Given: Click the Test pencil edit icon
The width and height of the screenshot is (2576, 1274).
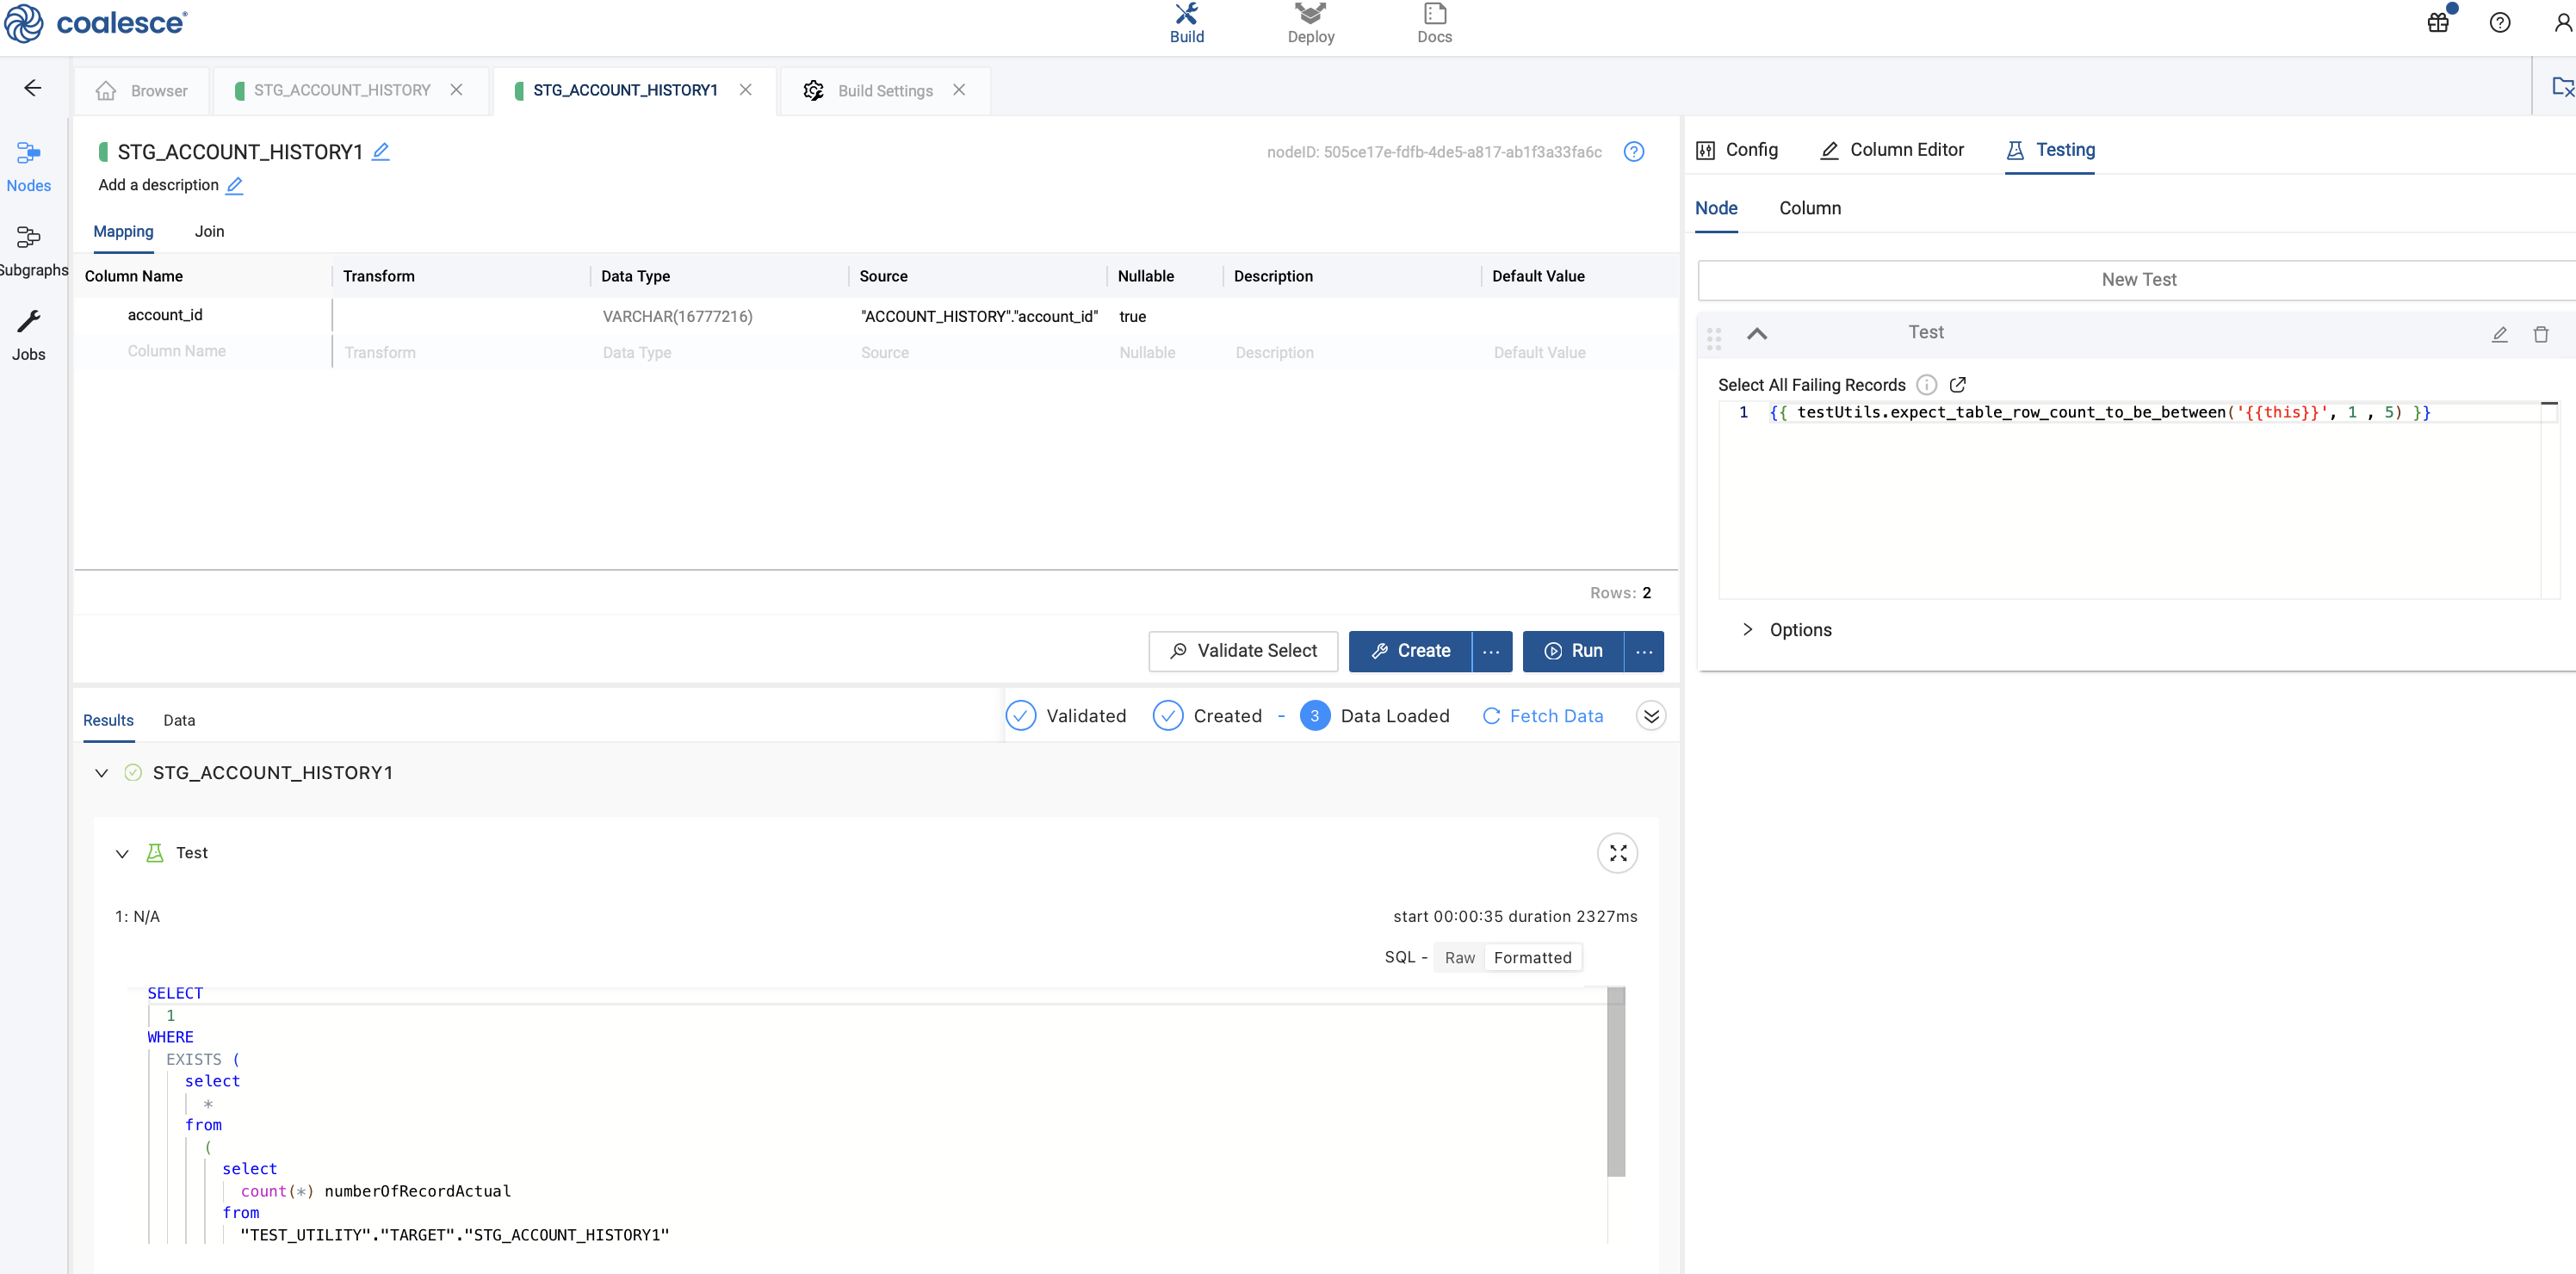Looking at the screenshot, I should pyautogui.click(x=2499, y=334).
